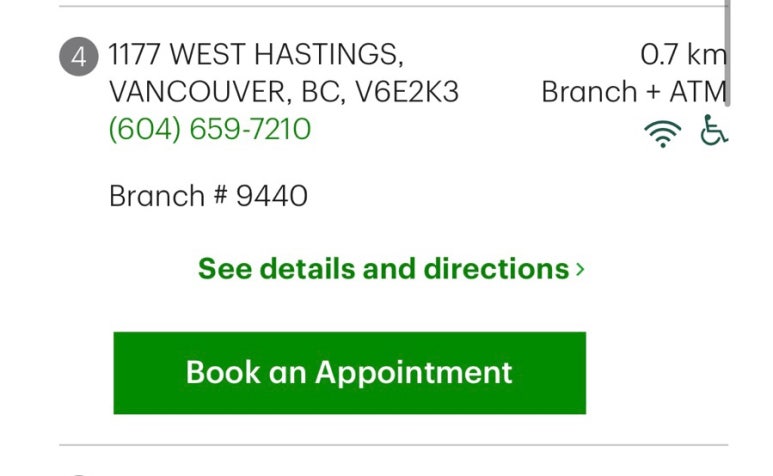The height and width of the screenshot is (476, 773).
Task: Tap the Wi-Fi availability icon
Action: click(x=663, y=133)
